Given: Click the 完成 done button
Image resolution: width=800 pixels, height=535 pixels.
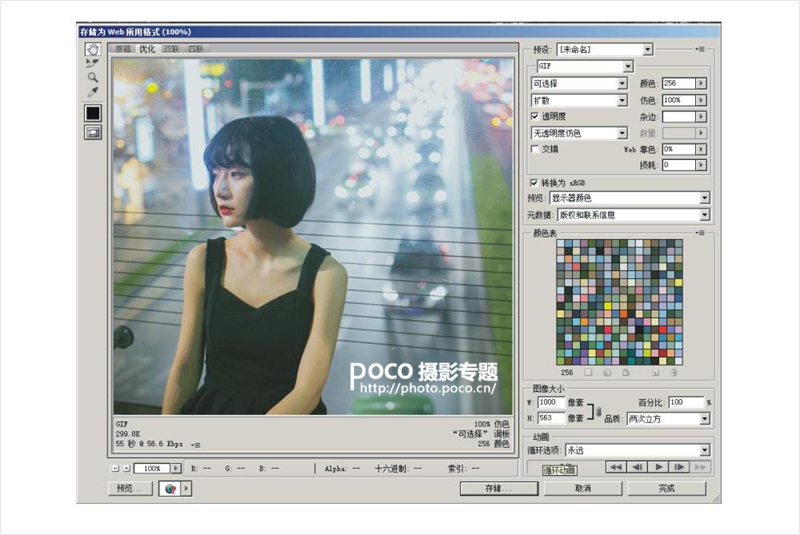Looking at the screenshot, I should click(667, 488).
